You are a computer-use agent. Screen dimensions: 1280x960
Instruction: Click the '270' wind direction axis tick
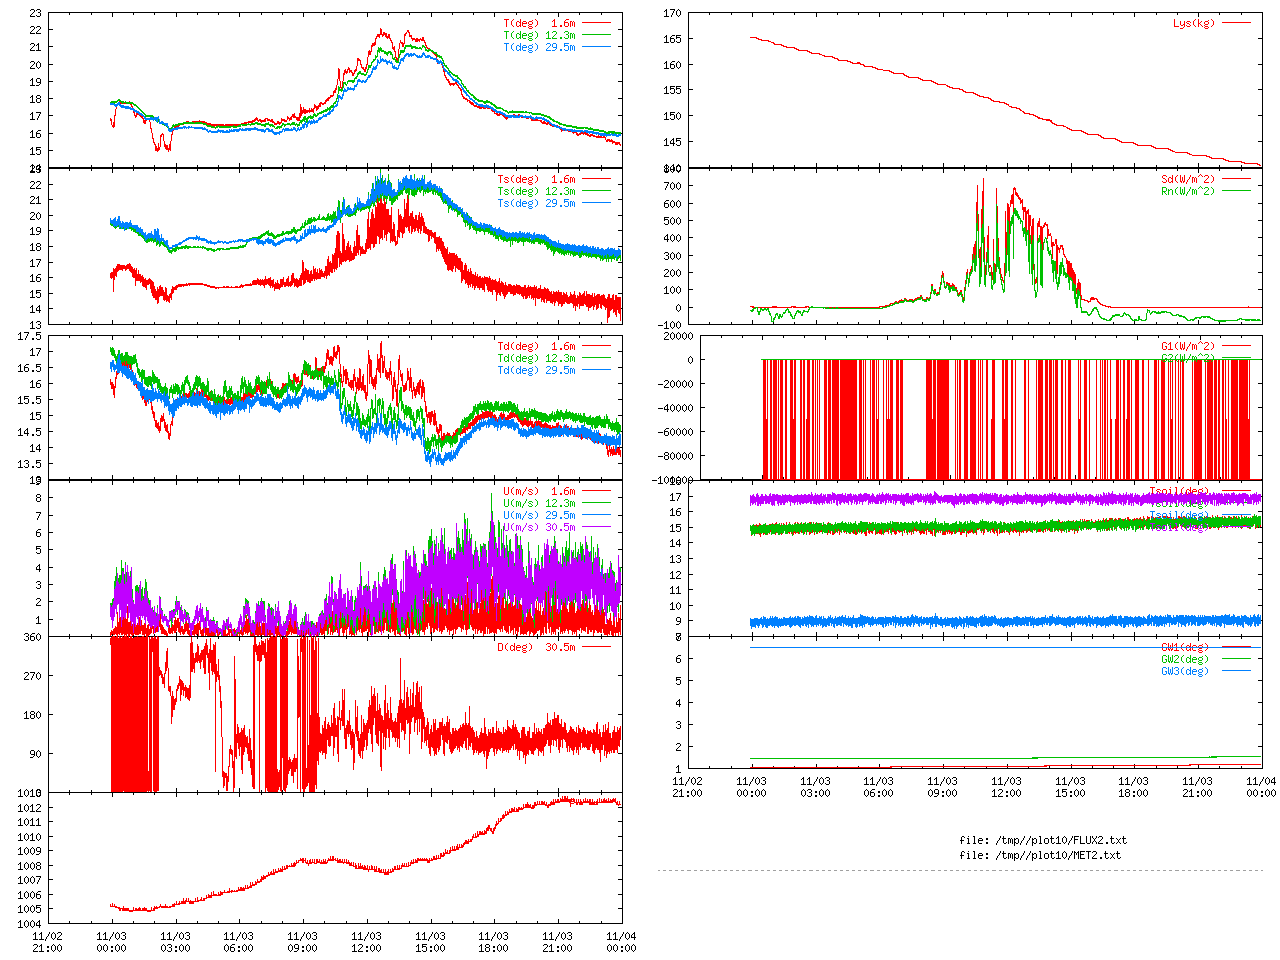tap(32, 677)
